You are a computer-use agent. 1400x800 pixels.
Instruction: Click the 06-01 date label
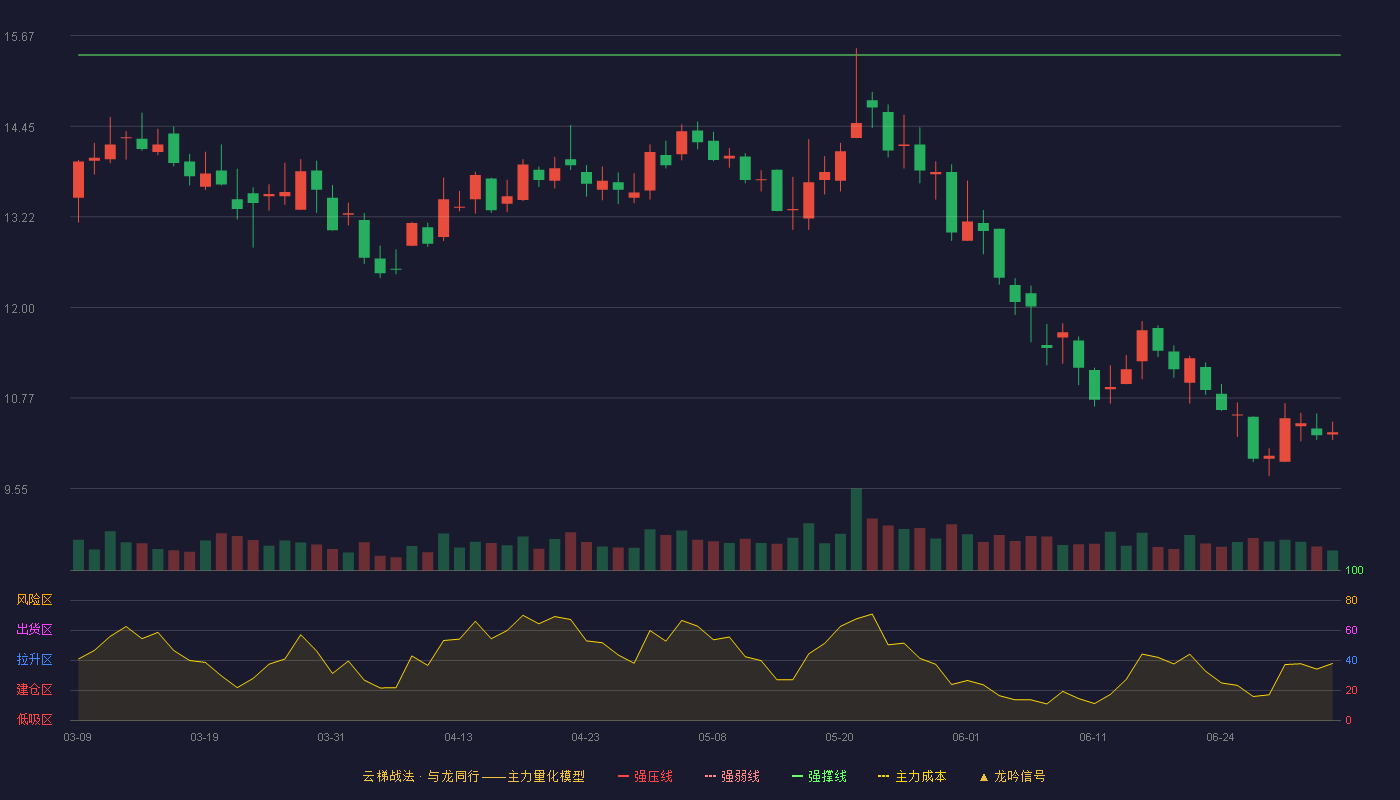point(966,737)
